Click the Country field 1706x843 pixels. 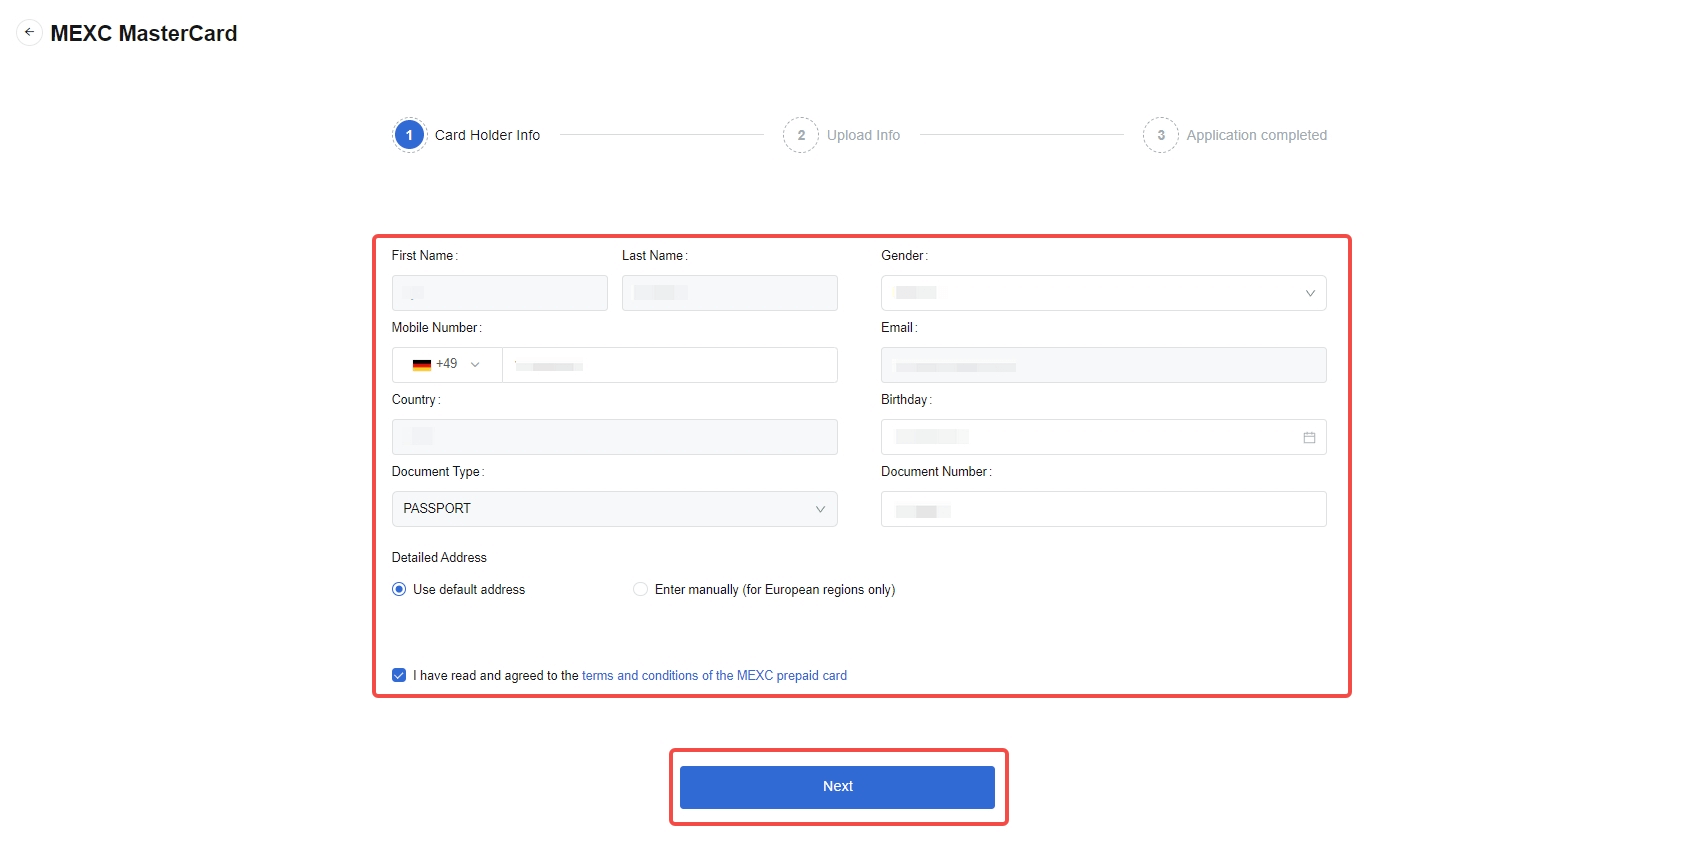[615, 437]
